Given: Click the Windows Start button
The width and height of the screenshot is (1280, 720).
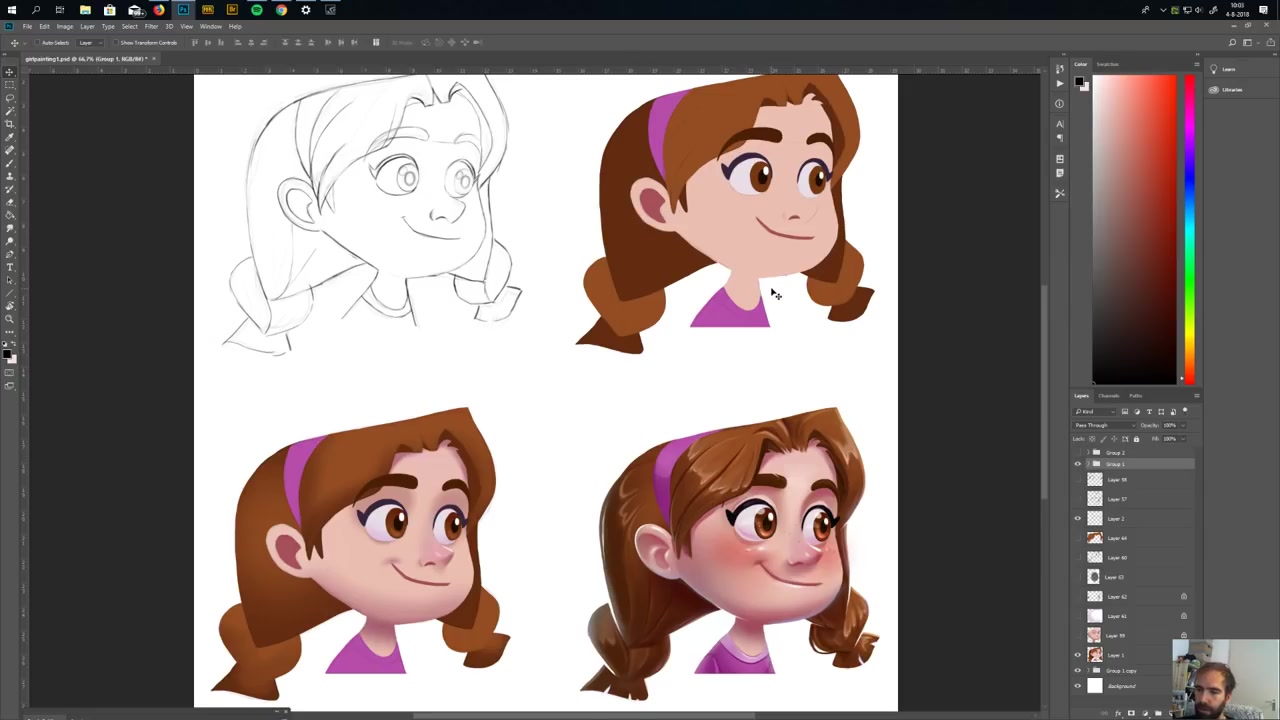Looking at the screenshot, I should pyautogui.click(x=12, y=10).
